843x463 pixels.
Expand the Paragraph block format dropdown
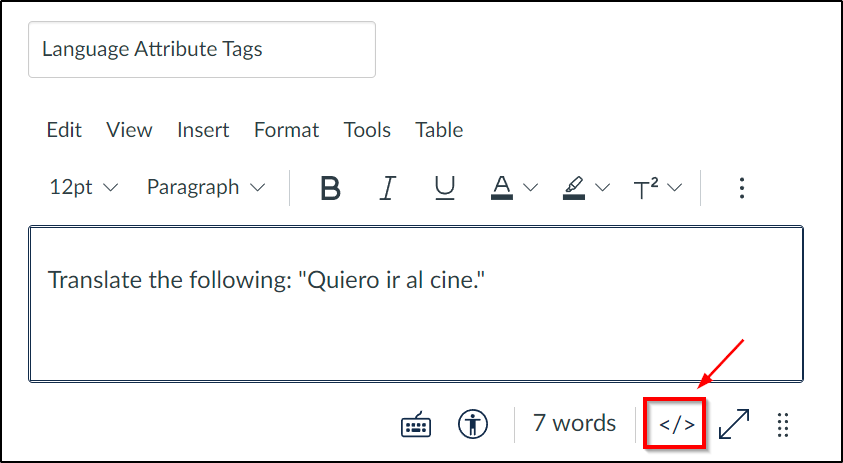point(206,187)
